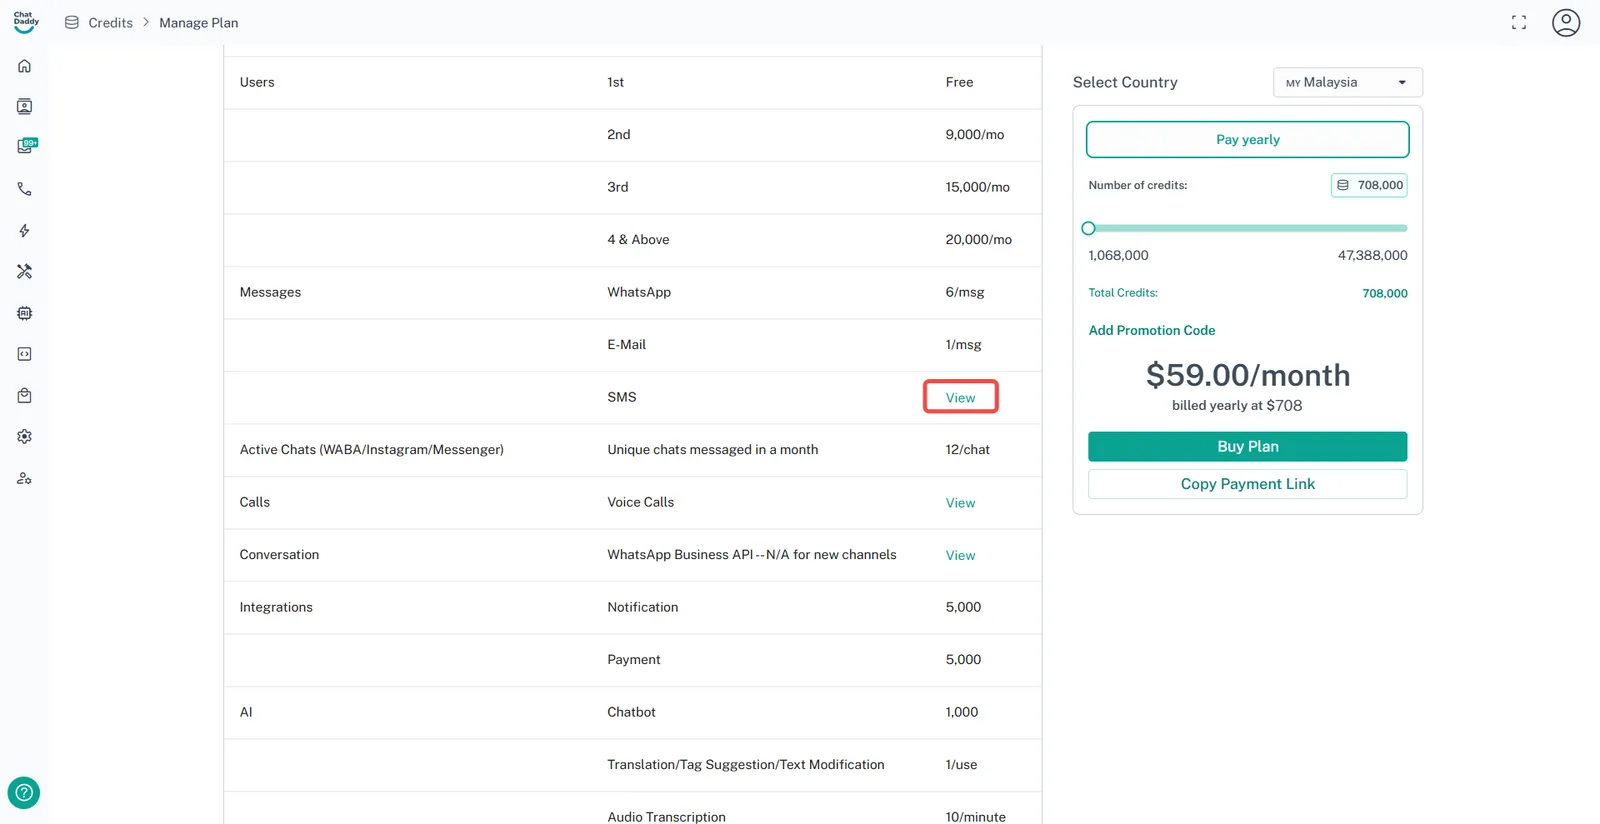The height and width of the screenshot is (824, 1600).
Task: Click the credits slider handle
Action: [x=1089, y=228]
